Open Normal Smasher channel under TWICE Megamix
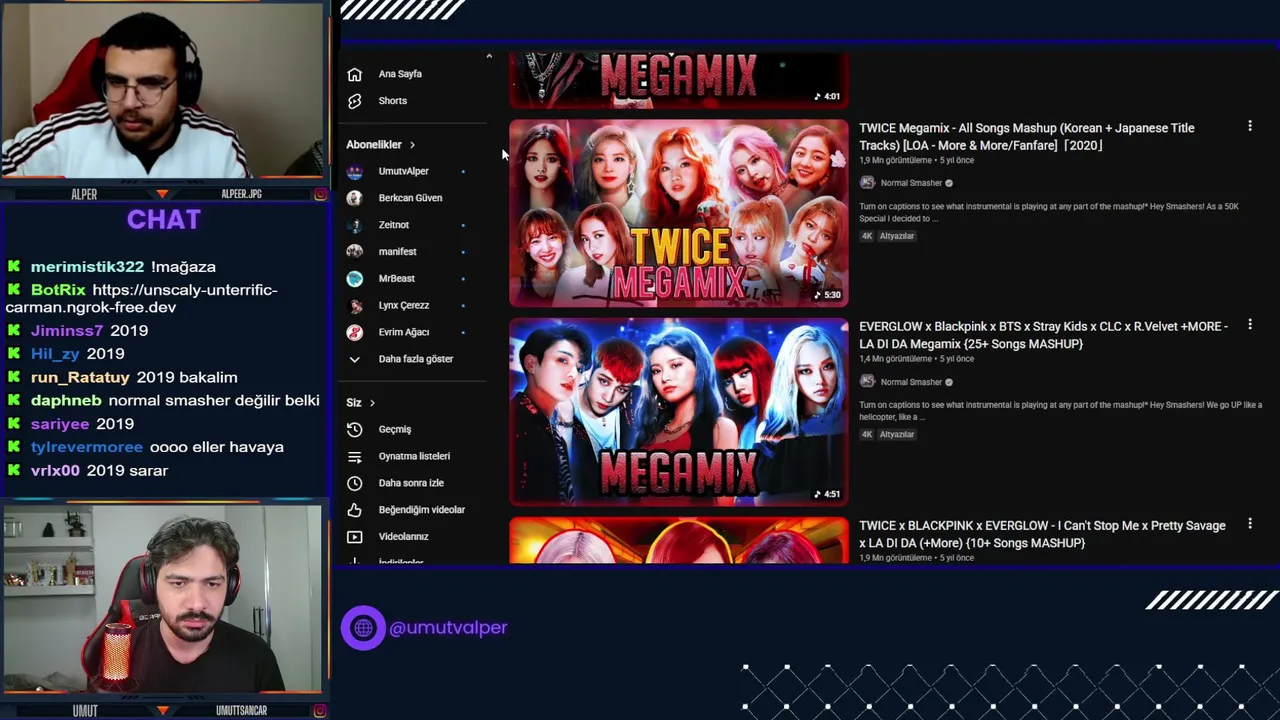Screen dimensions: 1280x720 pos(911,183)
